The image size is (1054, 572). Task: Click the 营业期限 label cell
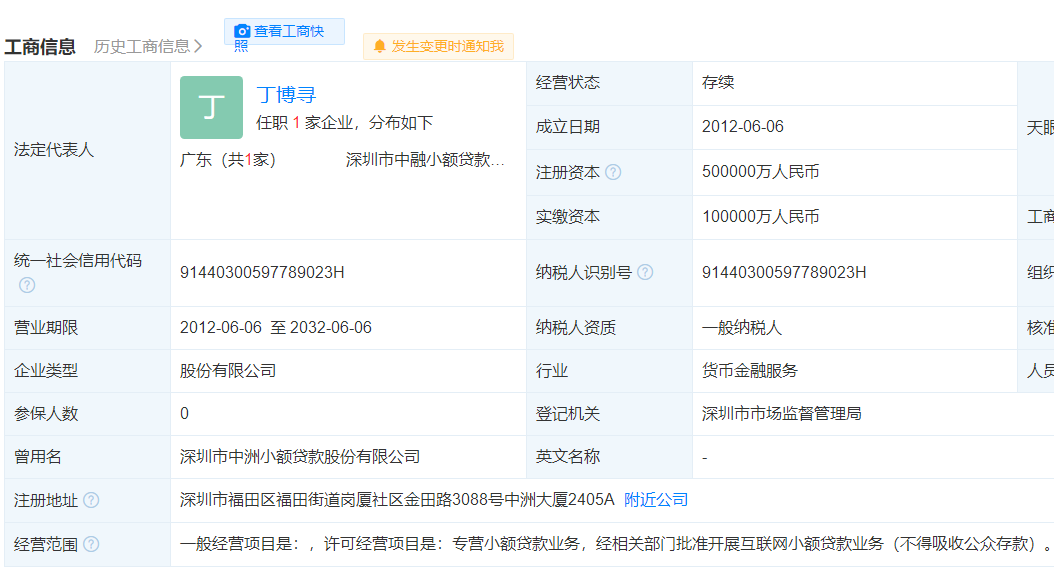coord(87,328)
